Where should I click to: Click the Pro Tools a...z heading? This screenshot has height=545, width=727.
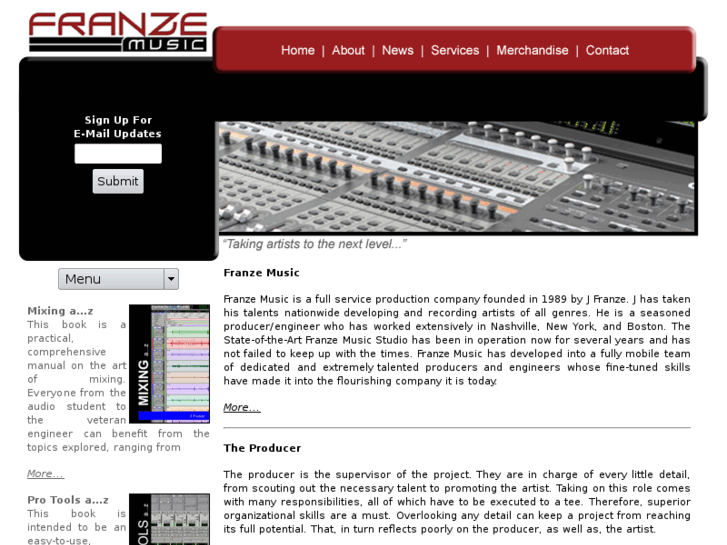tap(68, 500)
